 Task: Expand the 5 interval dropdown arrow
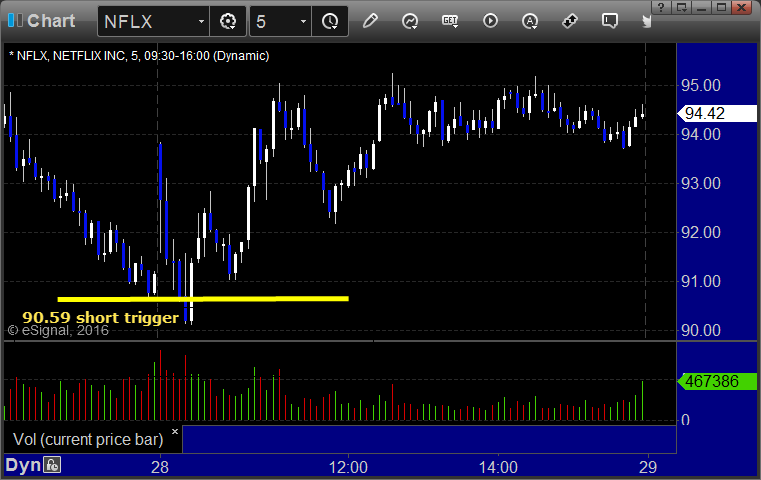[303, 22]
